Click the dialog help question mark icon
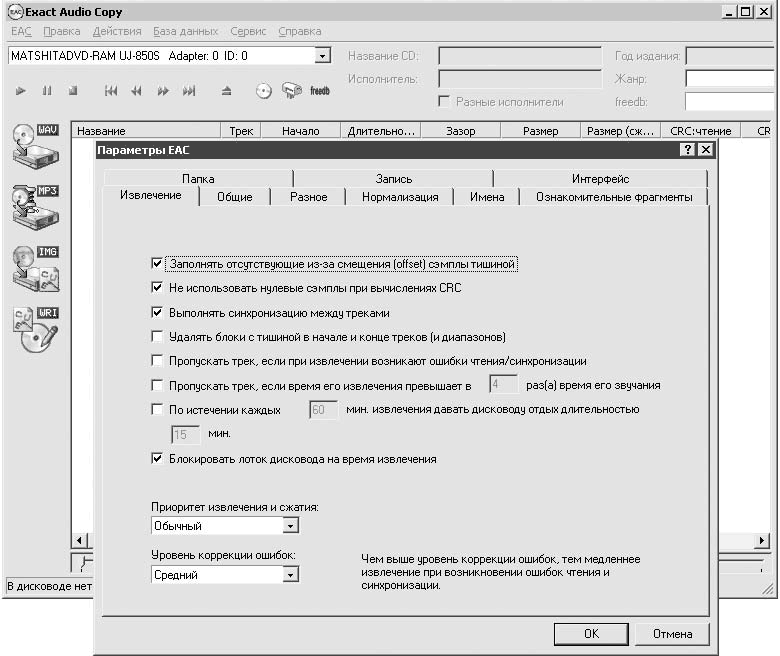The height and width of the screenshot is (656, 780). click(x=687, y=149)
